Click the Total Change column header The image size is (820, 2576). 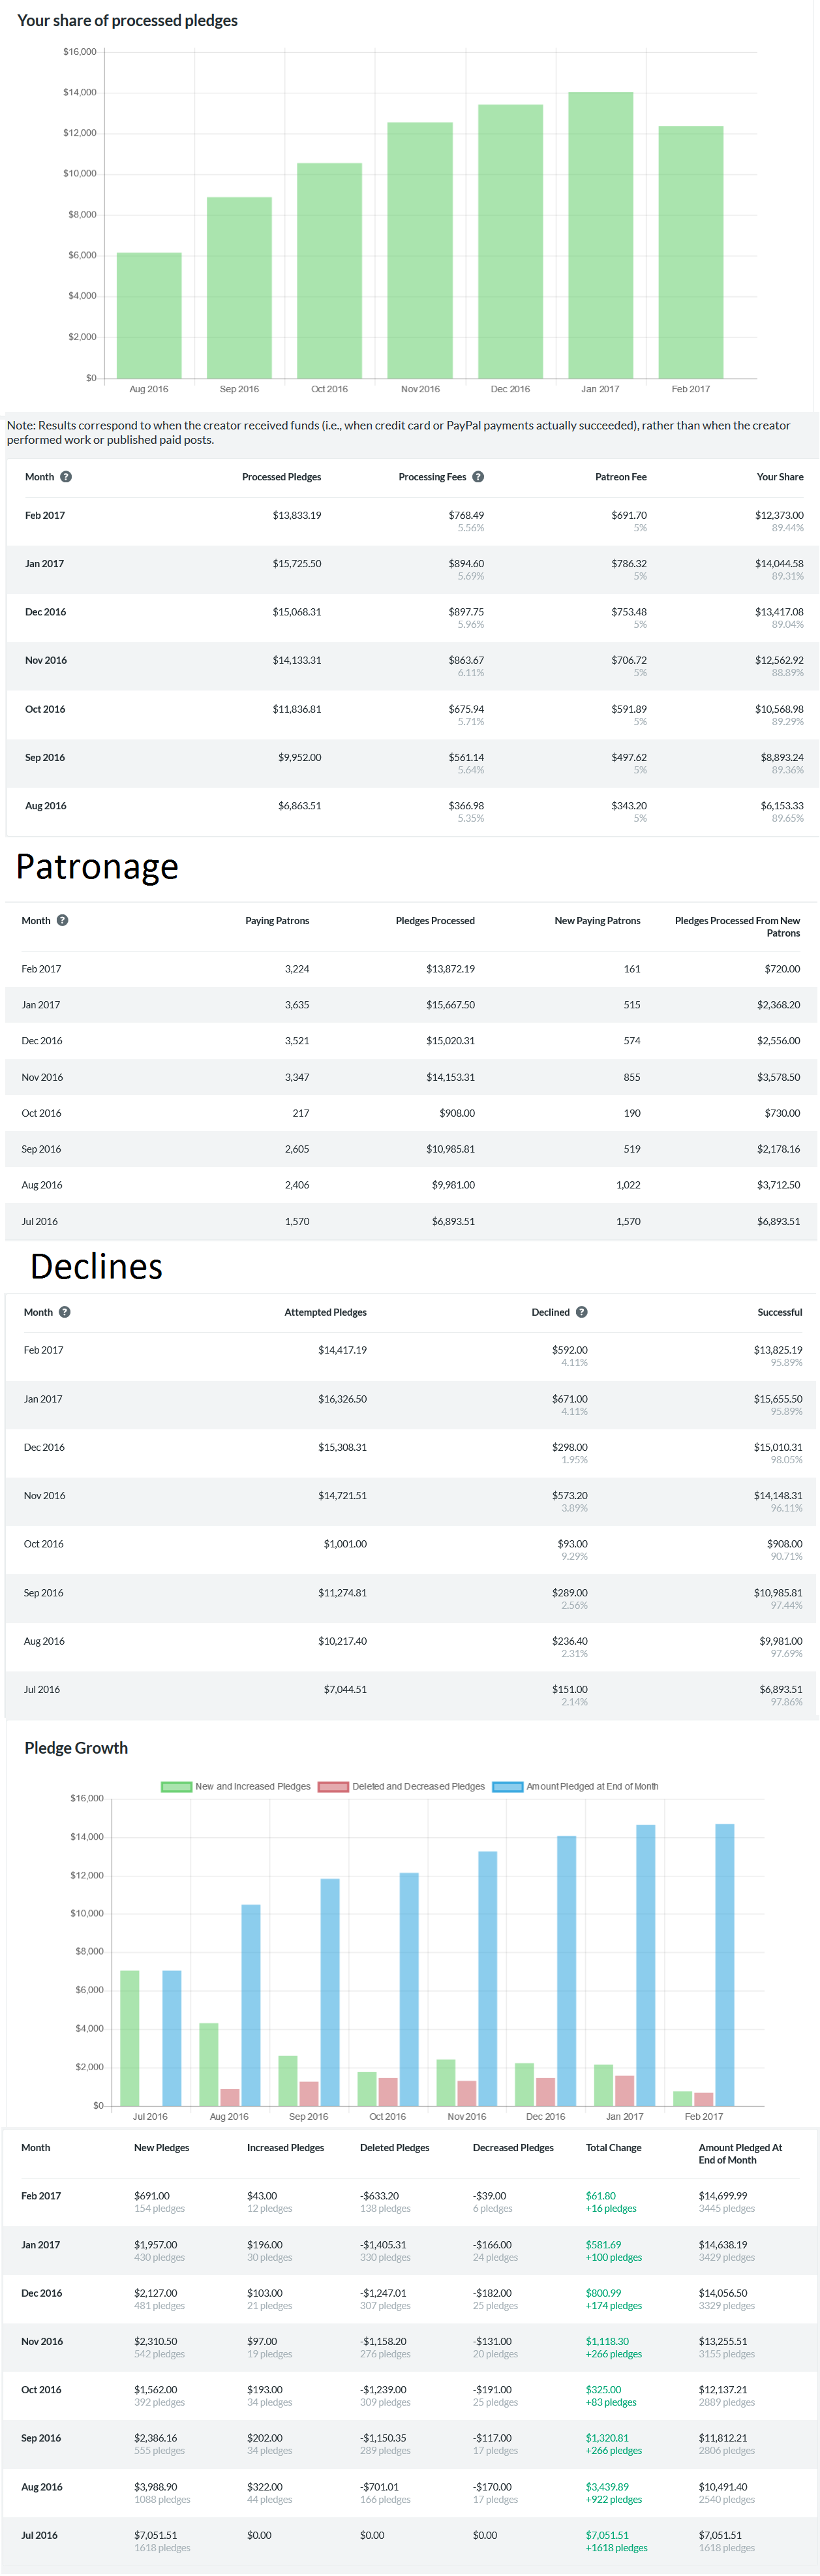click(x=613, y=2147)
